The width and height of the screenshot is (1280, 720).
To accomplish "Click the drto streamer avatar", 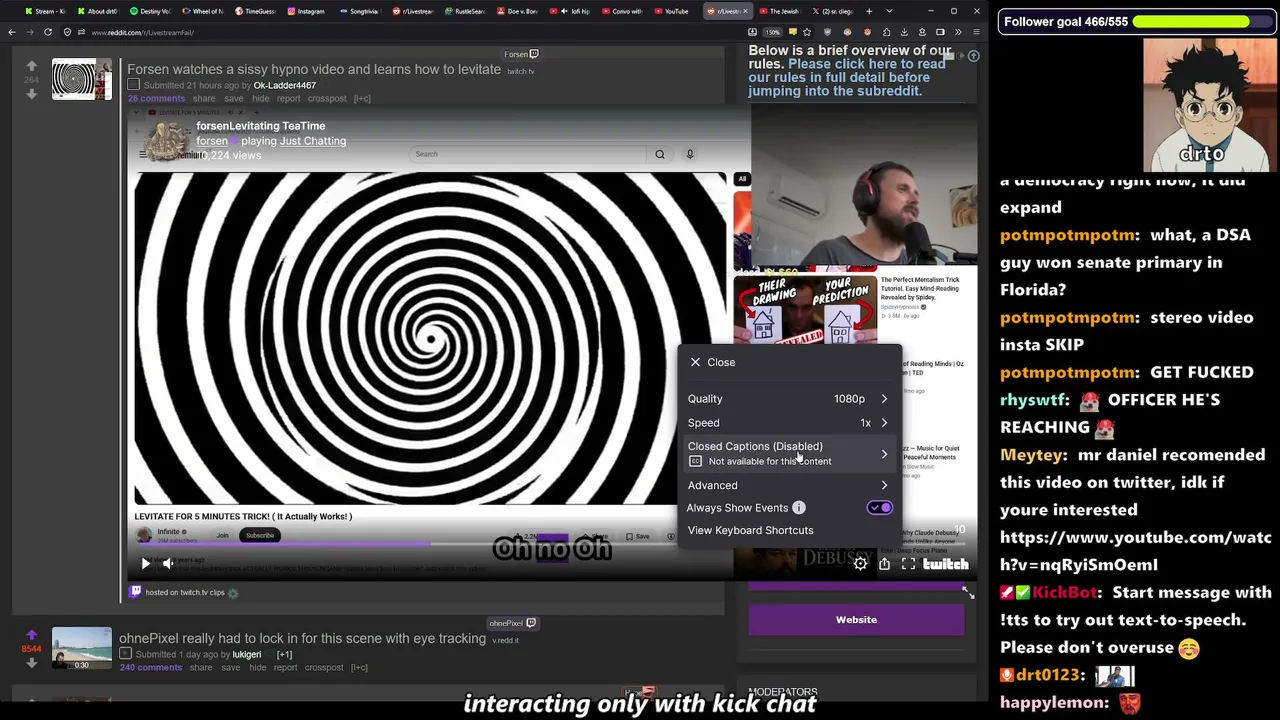I will 1208,106.
